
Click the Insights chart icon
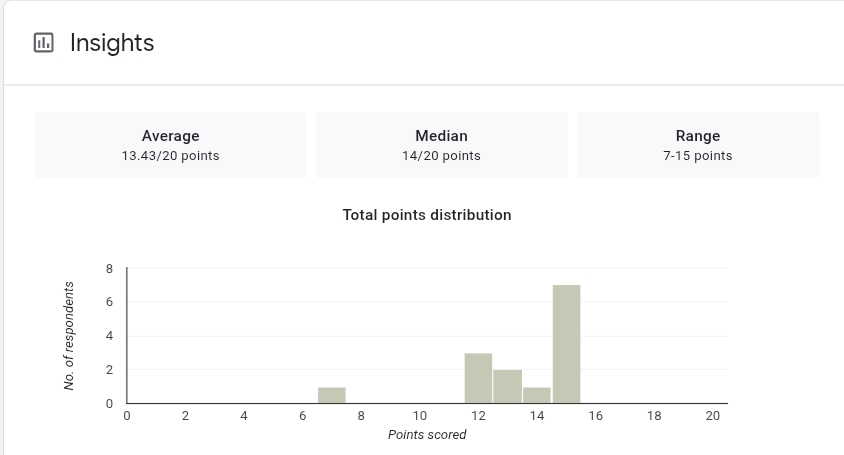[x=43, y=43]
